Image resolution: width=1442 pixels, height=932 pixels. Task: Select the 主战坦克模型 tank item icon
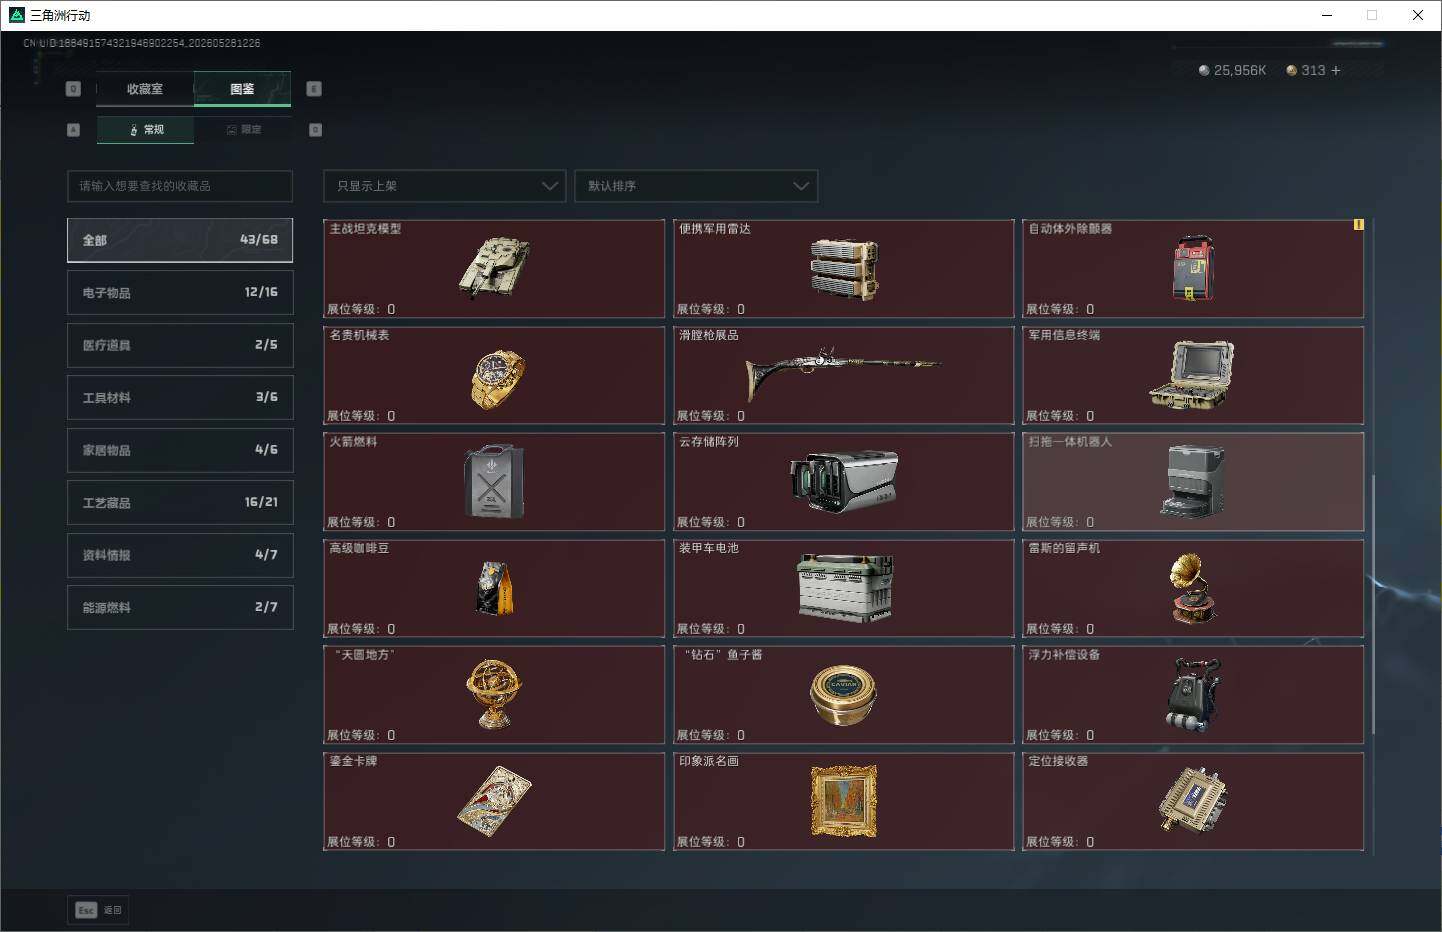click(x=494, y=267)
